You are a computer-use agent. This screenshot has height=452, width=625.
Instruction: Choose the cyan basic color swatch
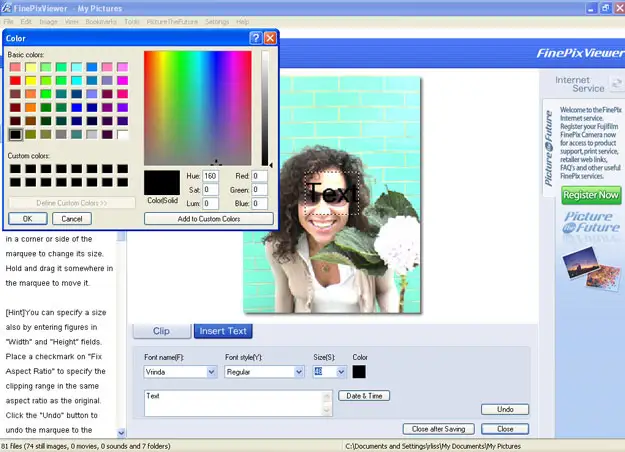77,81
